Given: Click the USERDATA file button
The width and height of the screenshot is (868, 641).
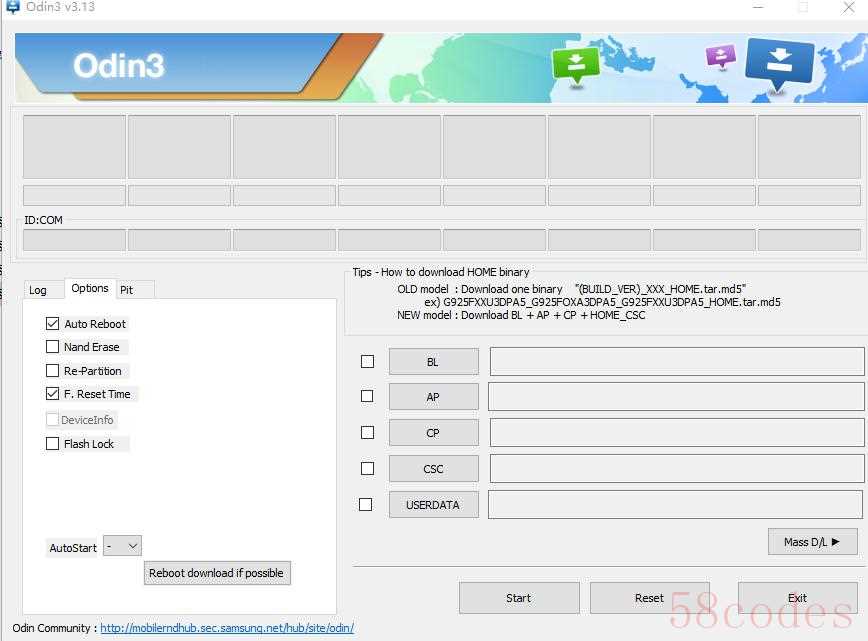Looking at the screenshot, I should (433, 505).
